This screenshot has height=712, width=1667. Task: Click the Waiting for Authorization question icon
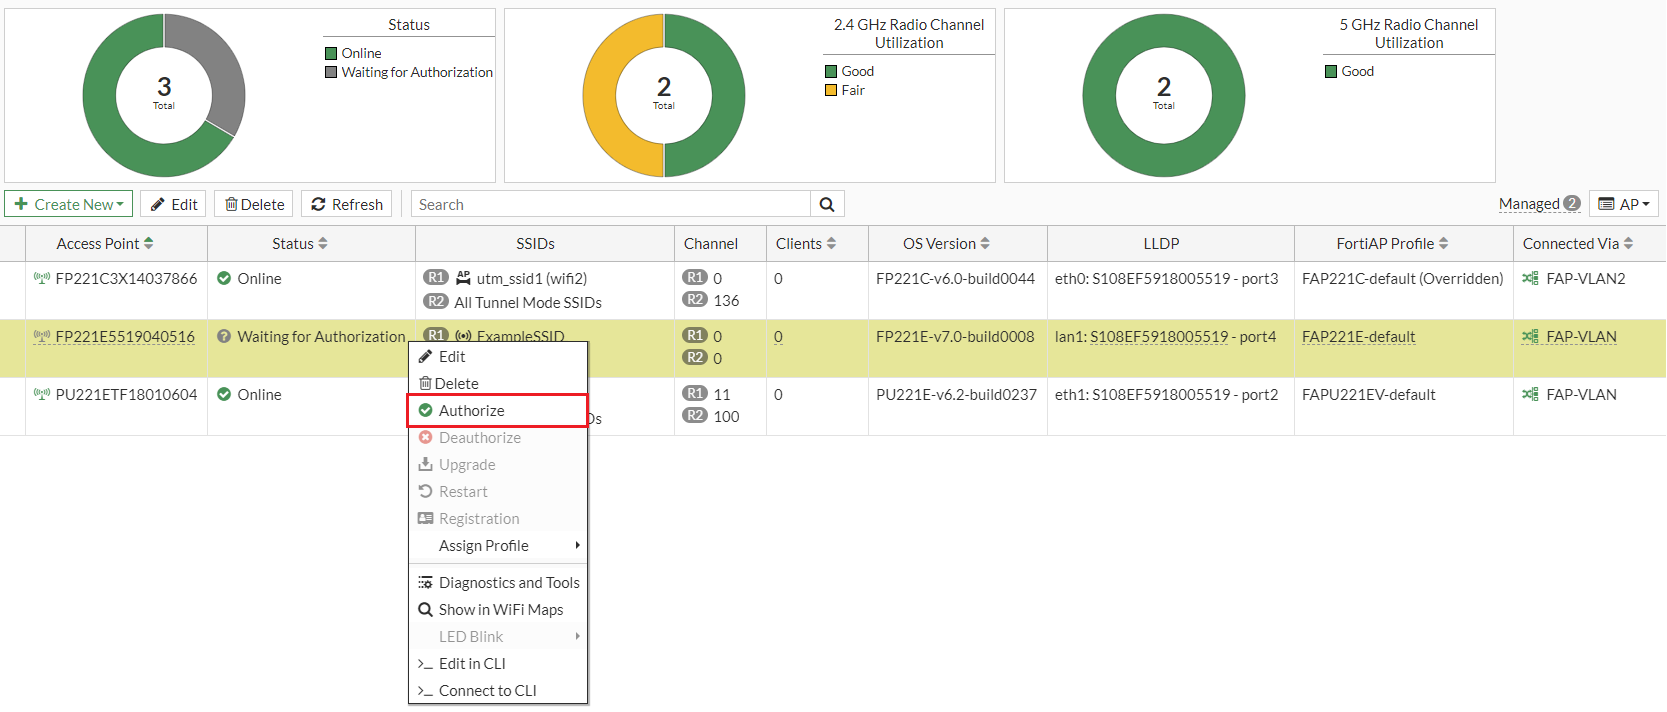pyautogui.click(x=224, y=336)
